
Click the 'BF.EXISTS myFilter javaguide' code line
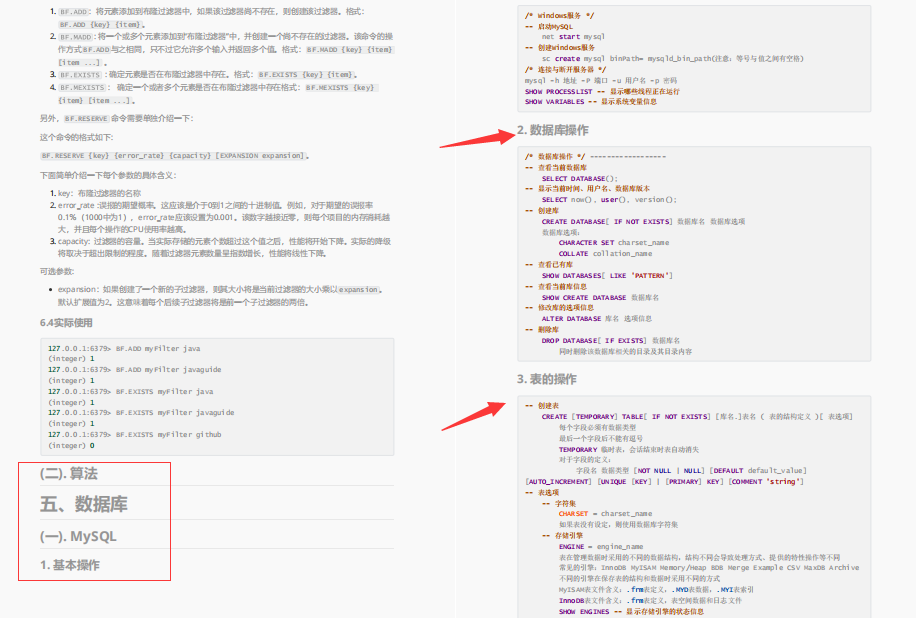[141, 413]
